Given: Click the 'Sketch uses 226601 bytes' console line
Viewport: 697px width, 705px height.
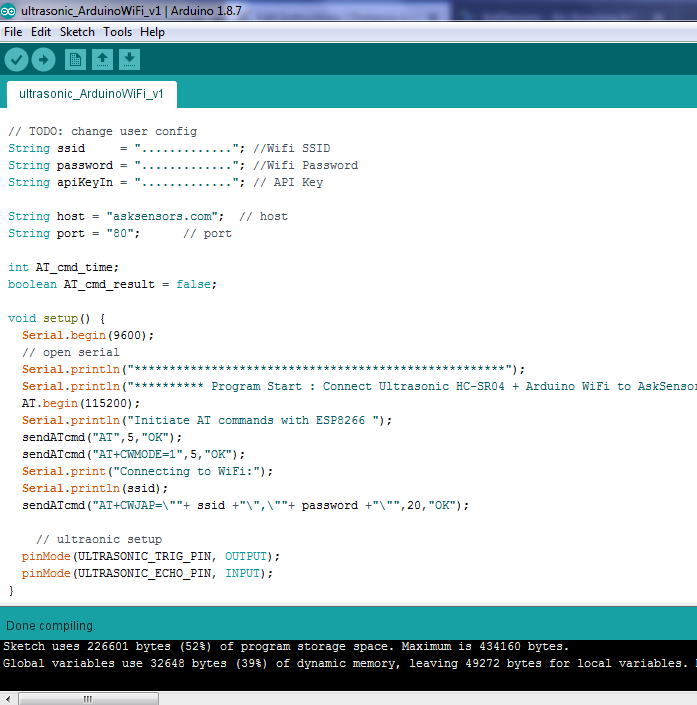Looking at the screenshot, I should (286, 647).
